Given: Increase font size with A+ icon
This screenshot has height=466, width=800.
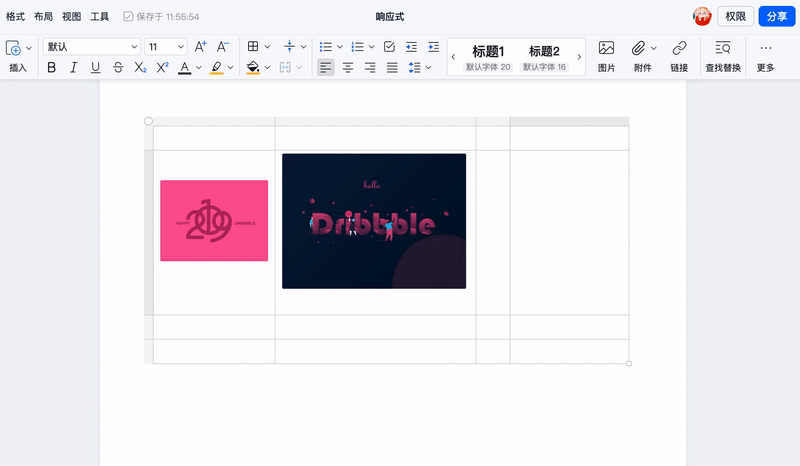Looking at the screenshot, I should [x=201, y=47].
